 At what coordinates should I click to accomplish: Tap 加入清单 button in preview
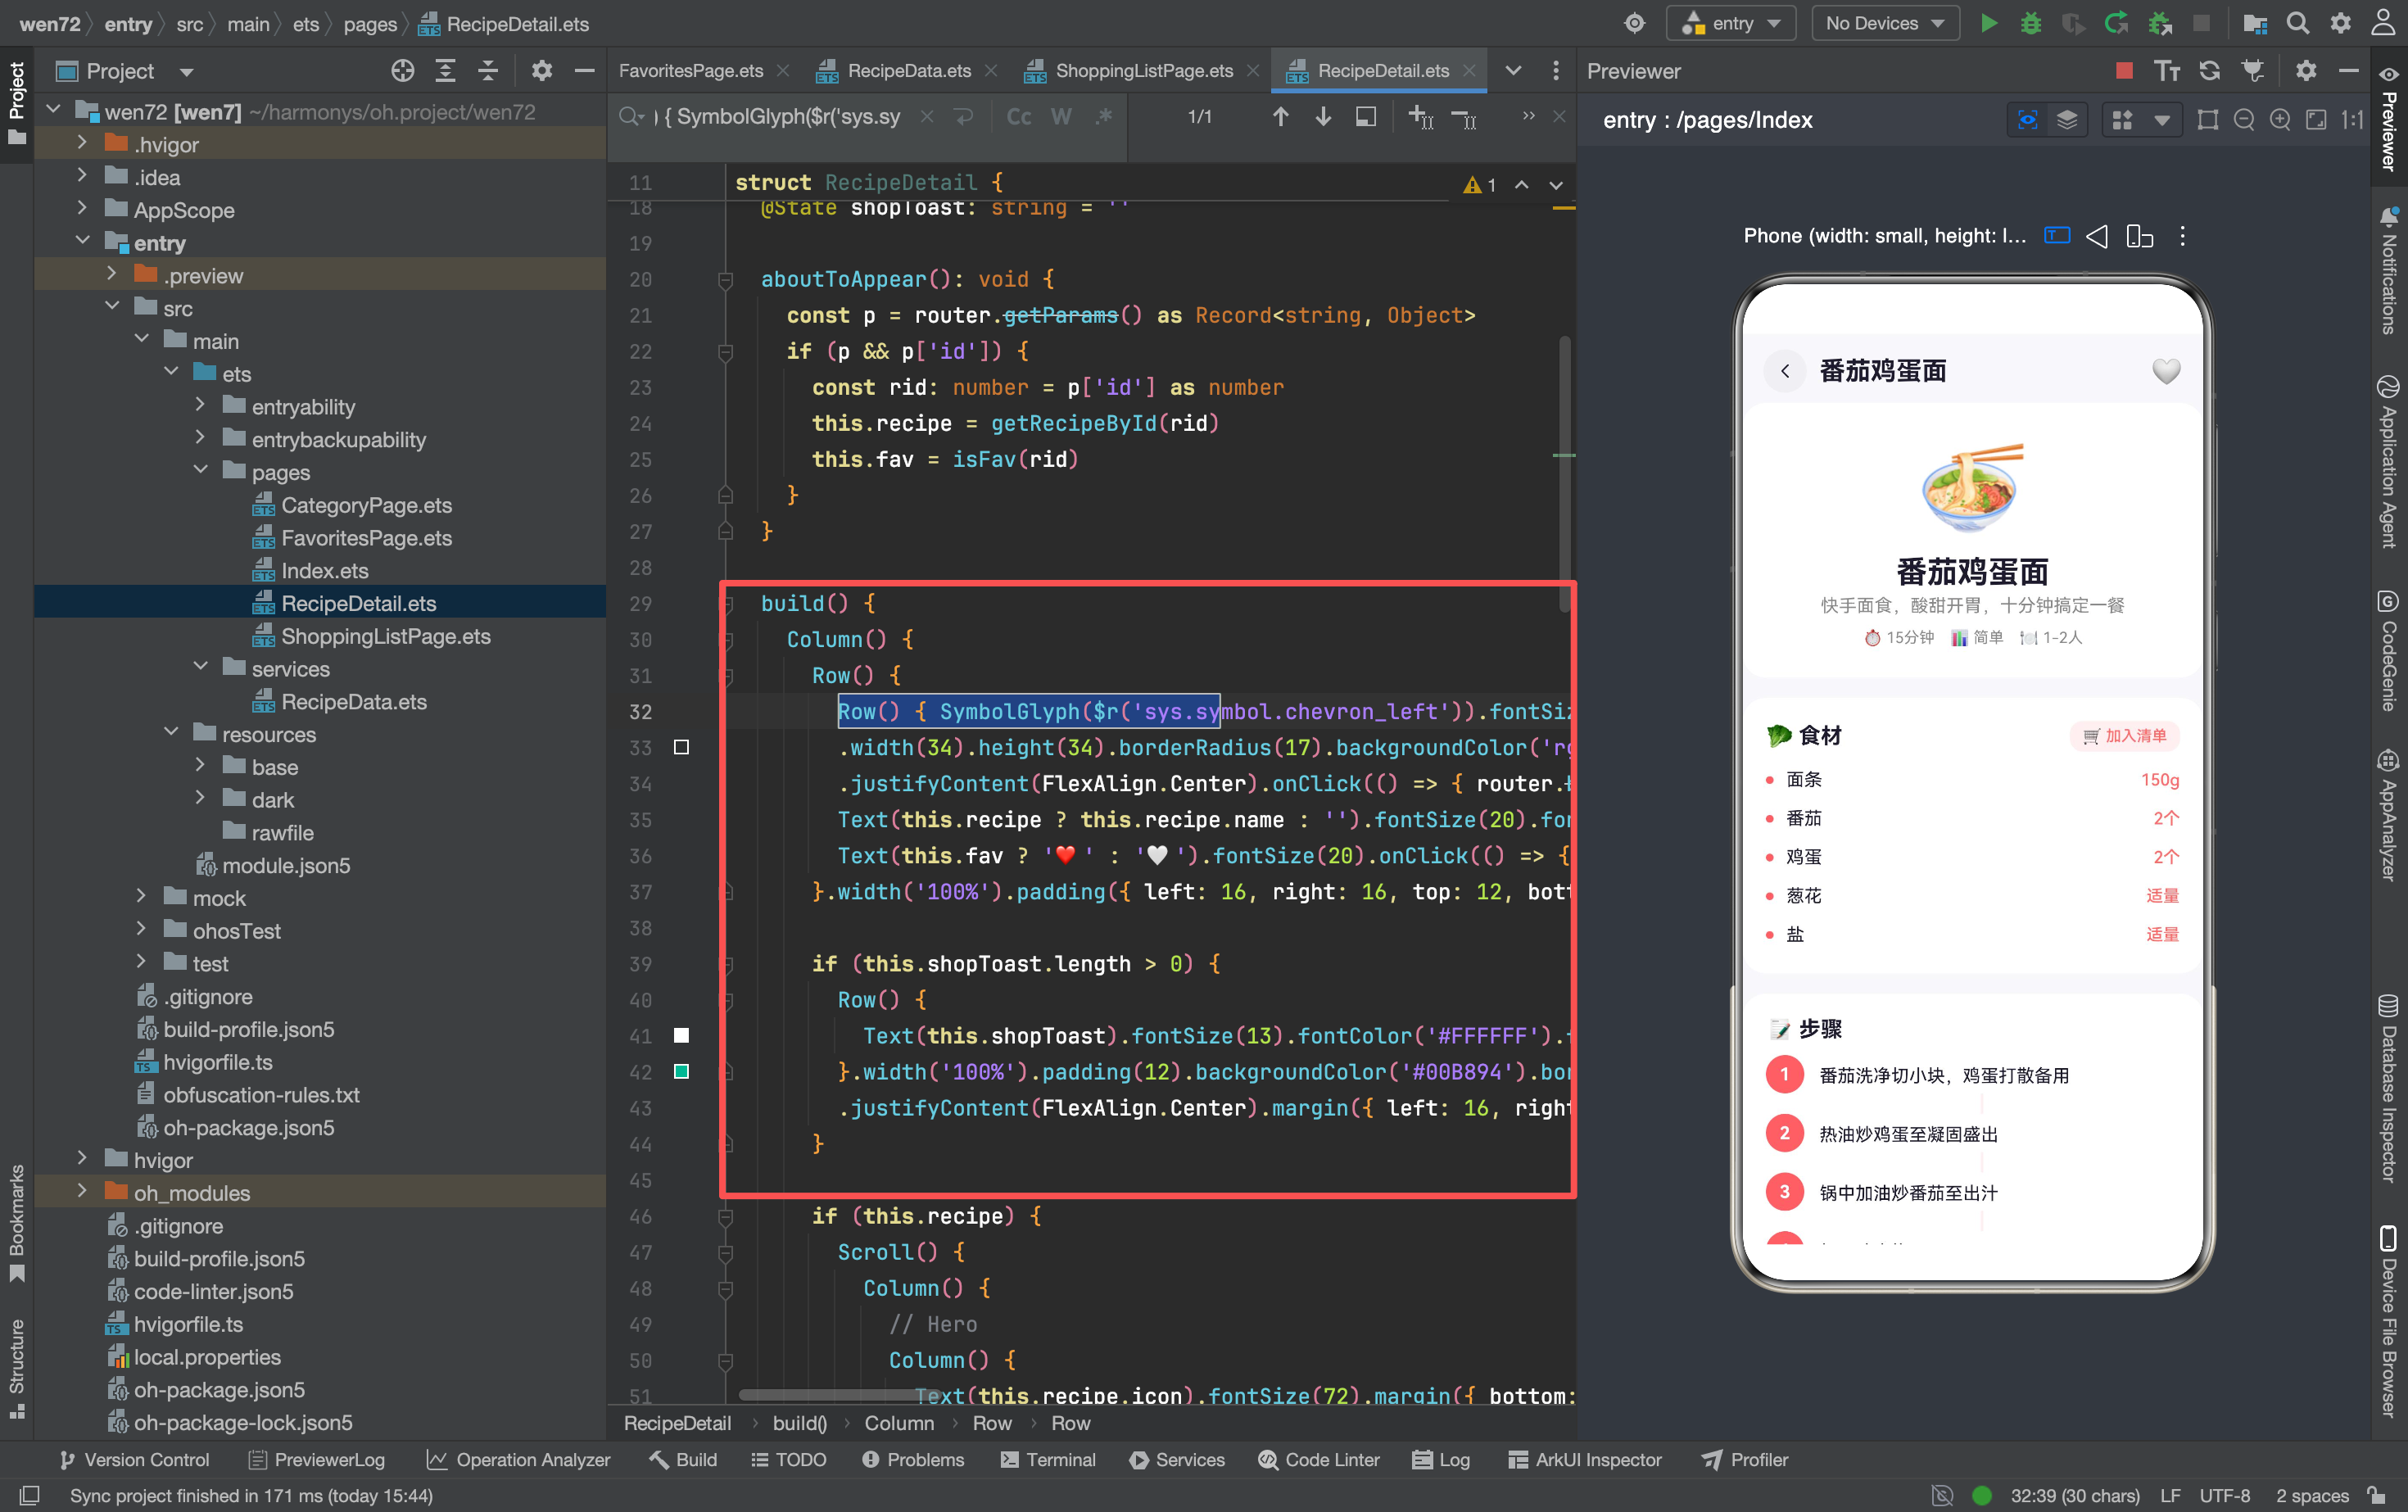2124,736
